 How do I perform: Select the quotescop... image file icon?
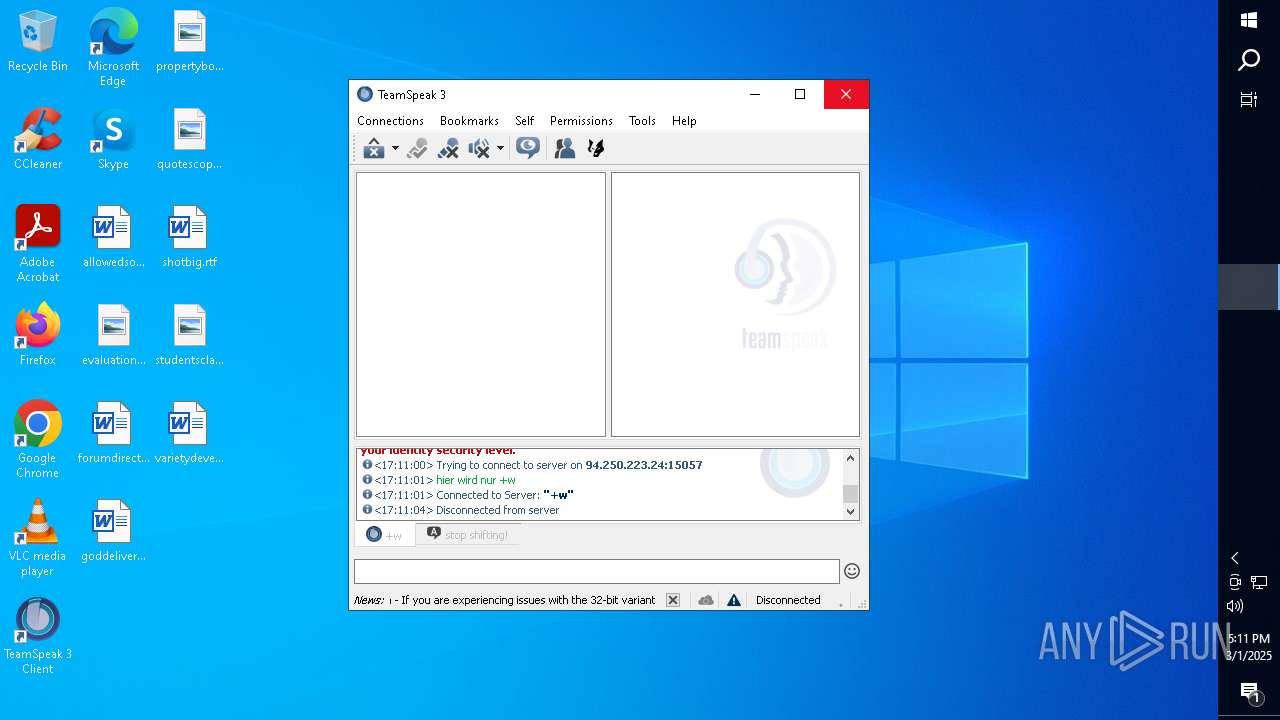tap(189, 139)
